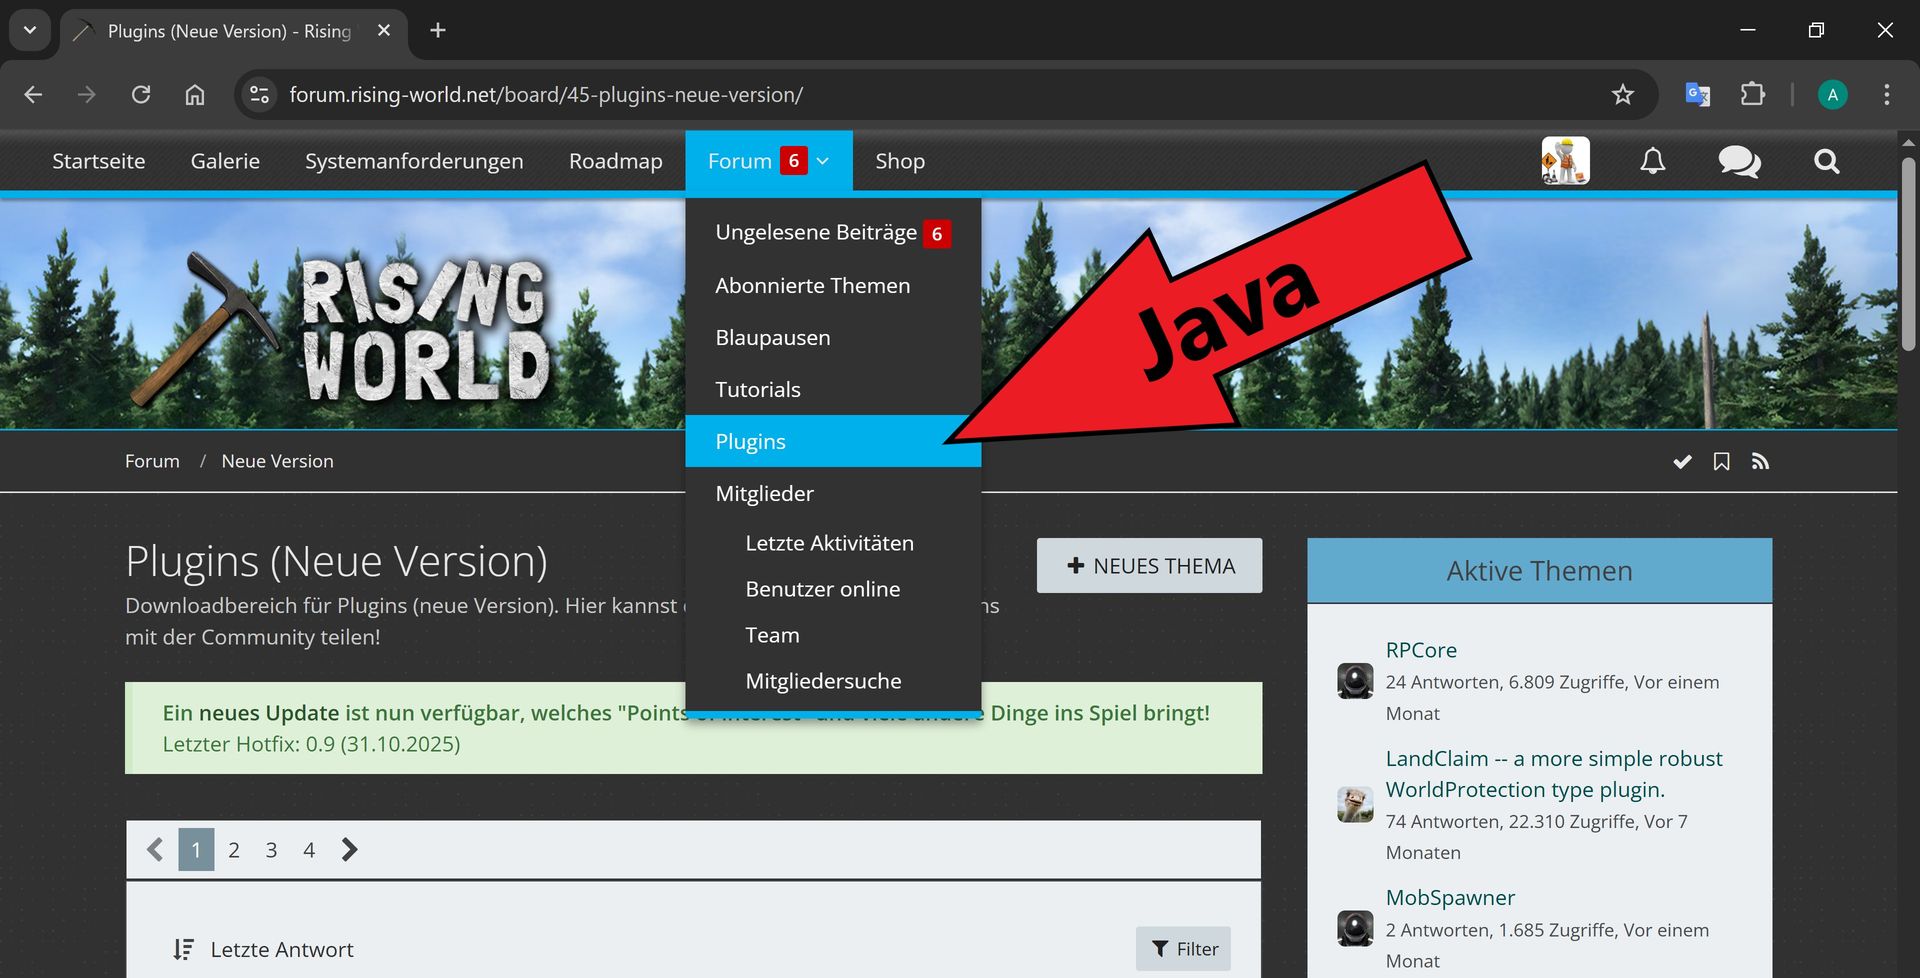Click the site search magnifier icon
This screenshot has height=978, width=1920.
[1826, 161]
